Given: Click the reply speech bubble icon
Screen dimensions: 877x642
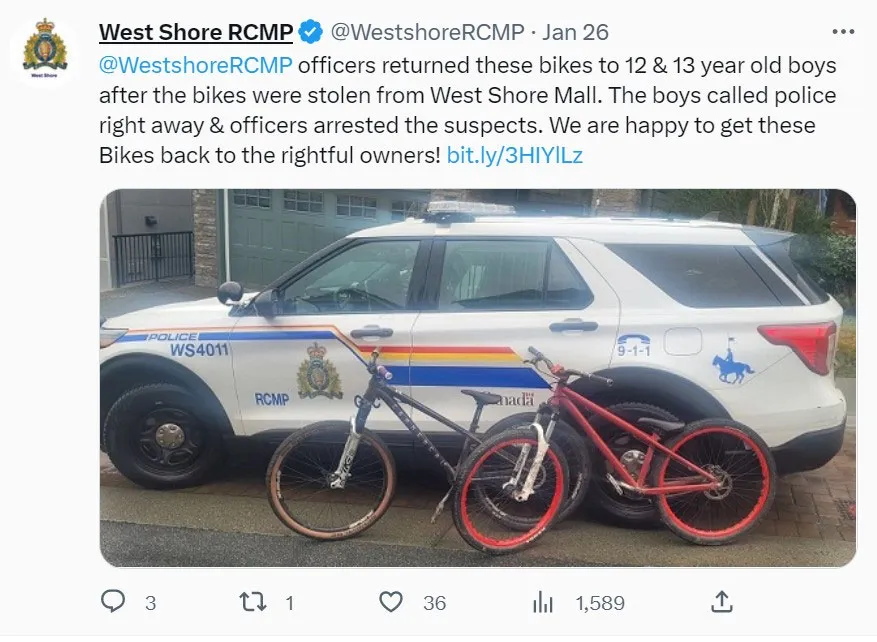Looking at the screenshot, I should (x=113, y=602).
